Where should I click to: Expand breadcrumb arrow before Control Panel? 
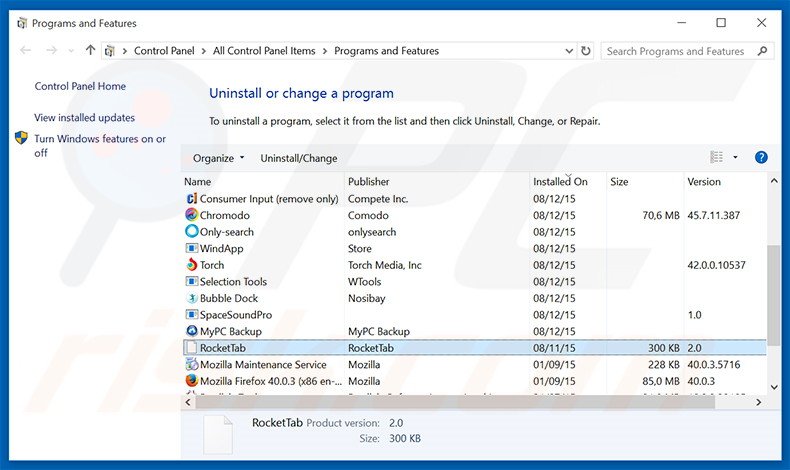pos(124,51)
